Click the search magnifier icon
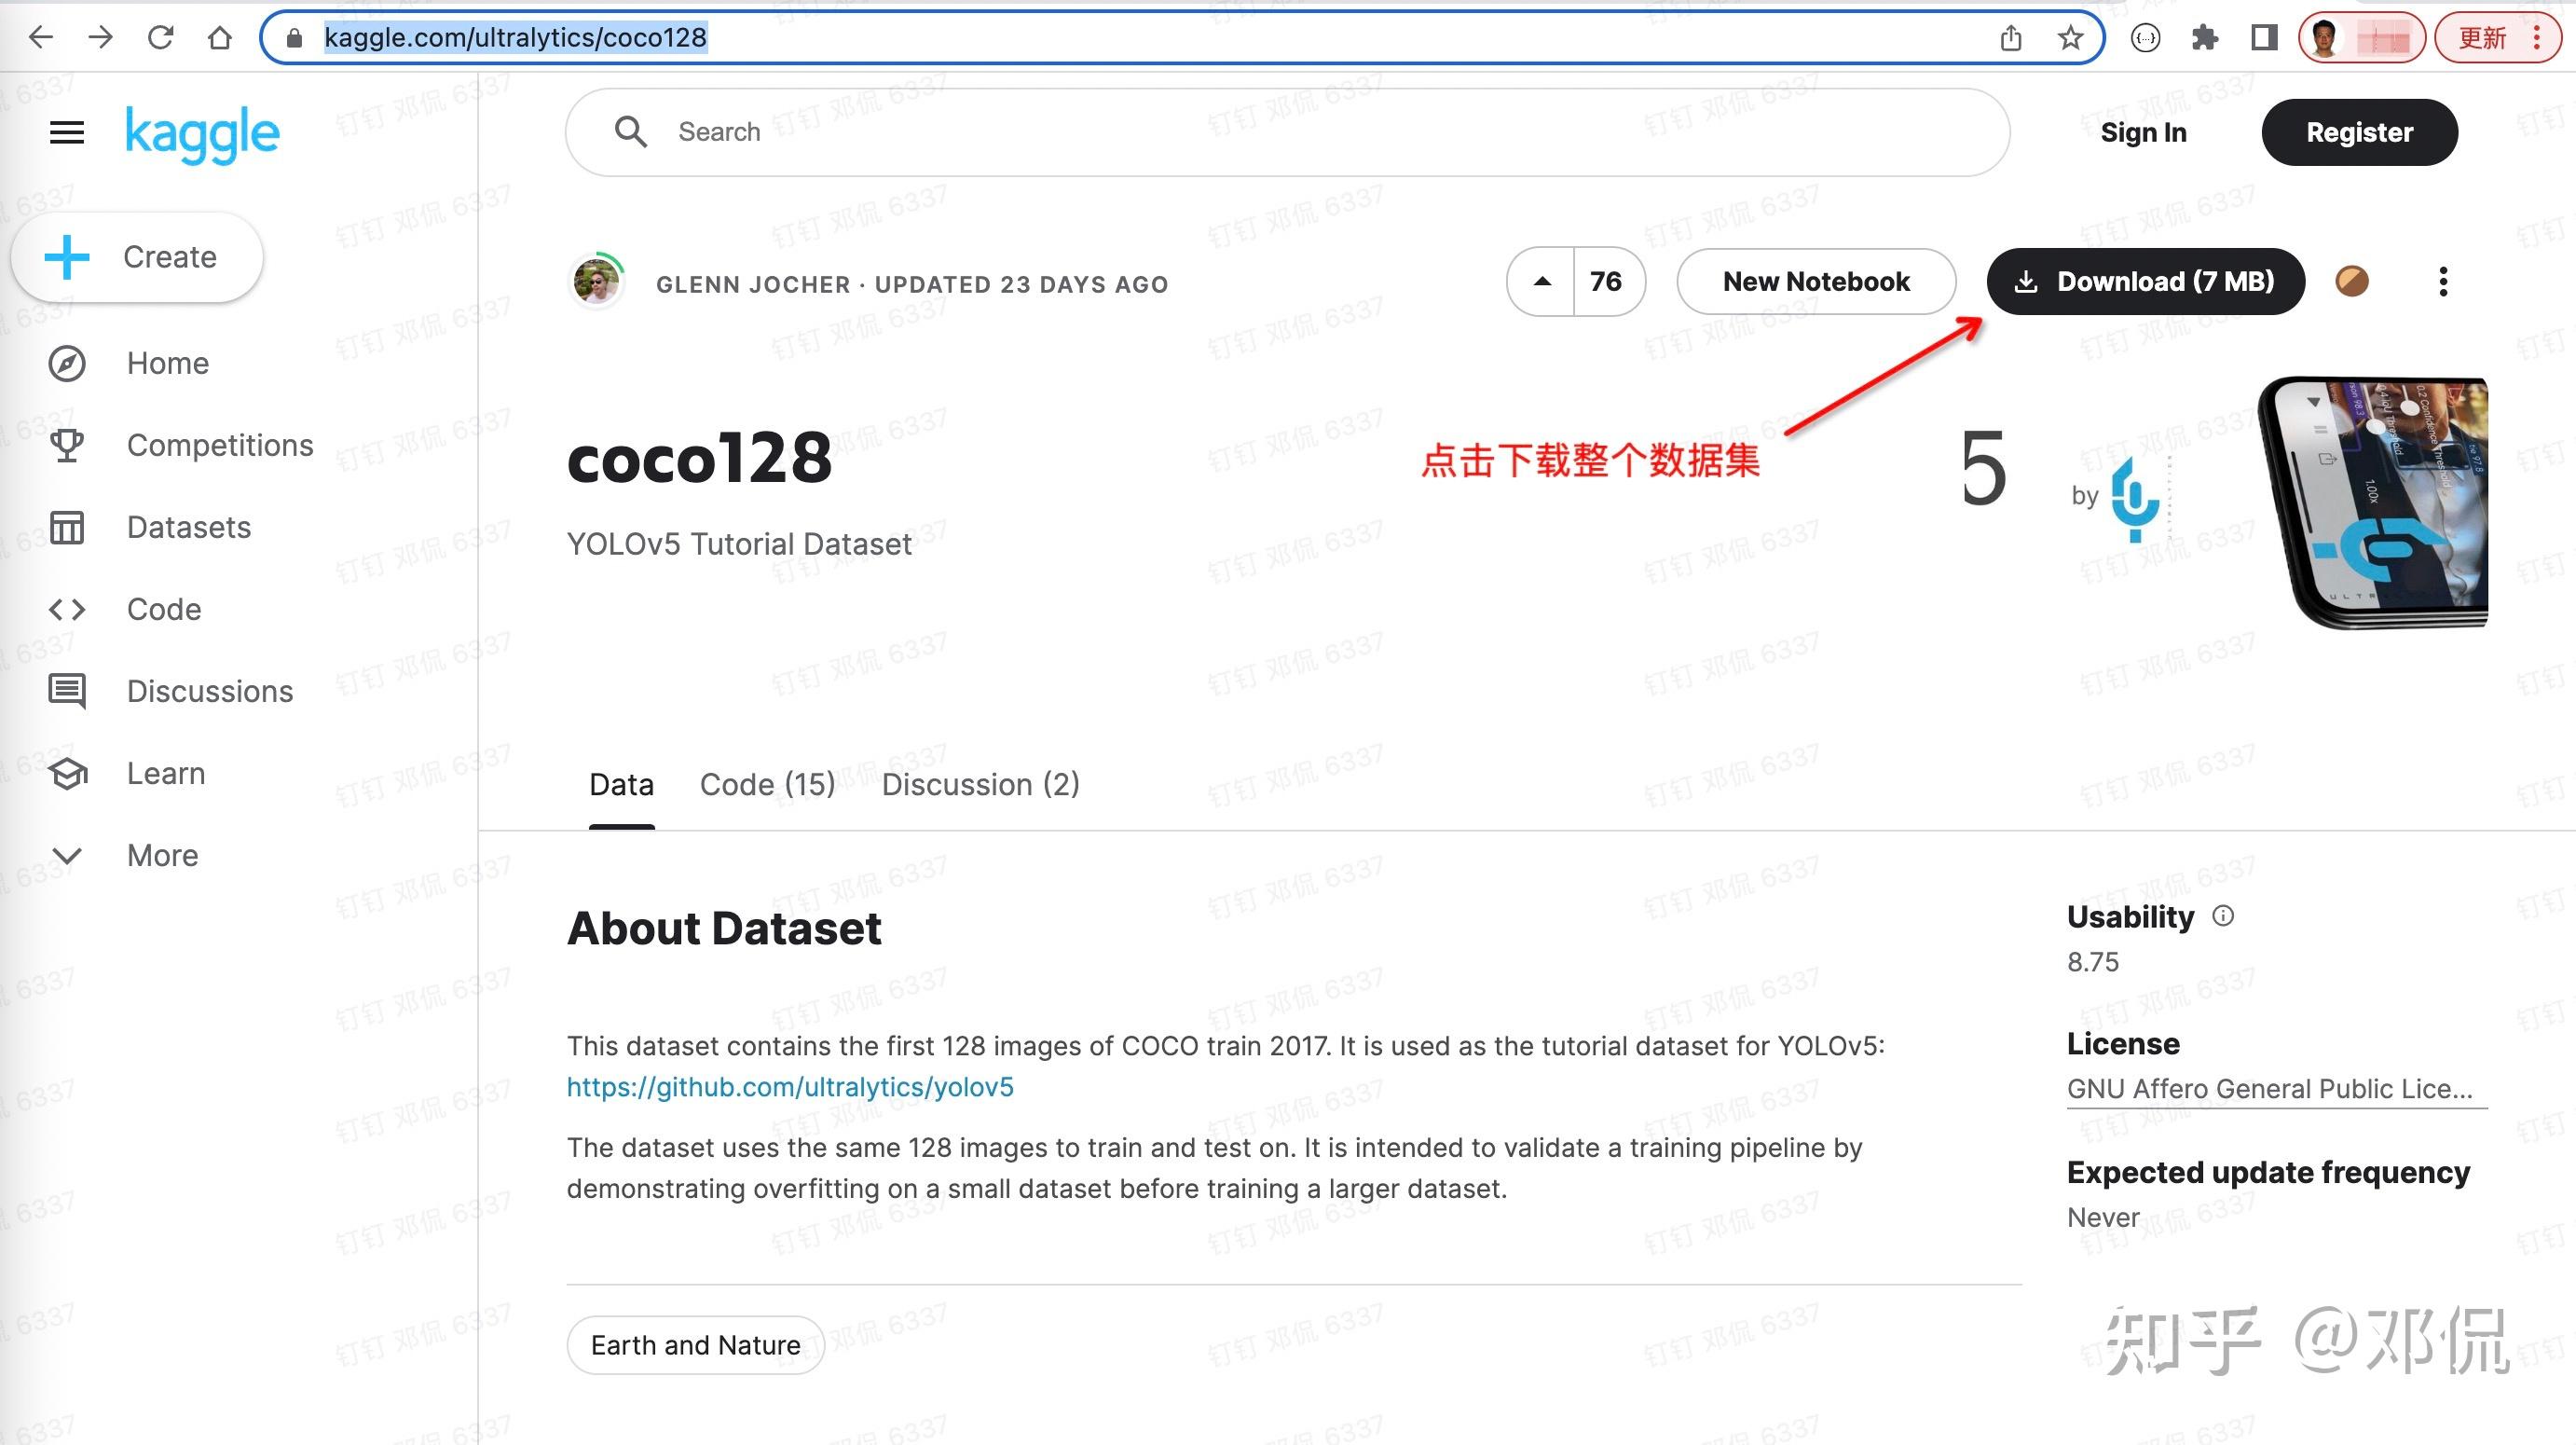 coord(630,131)
